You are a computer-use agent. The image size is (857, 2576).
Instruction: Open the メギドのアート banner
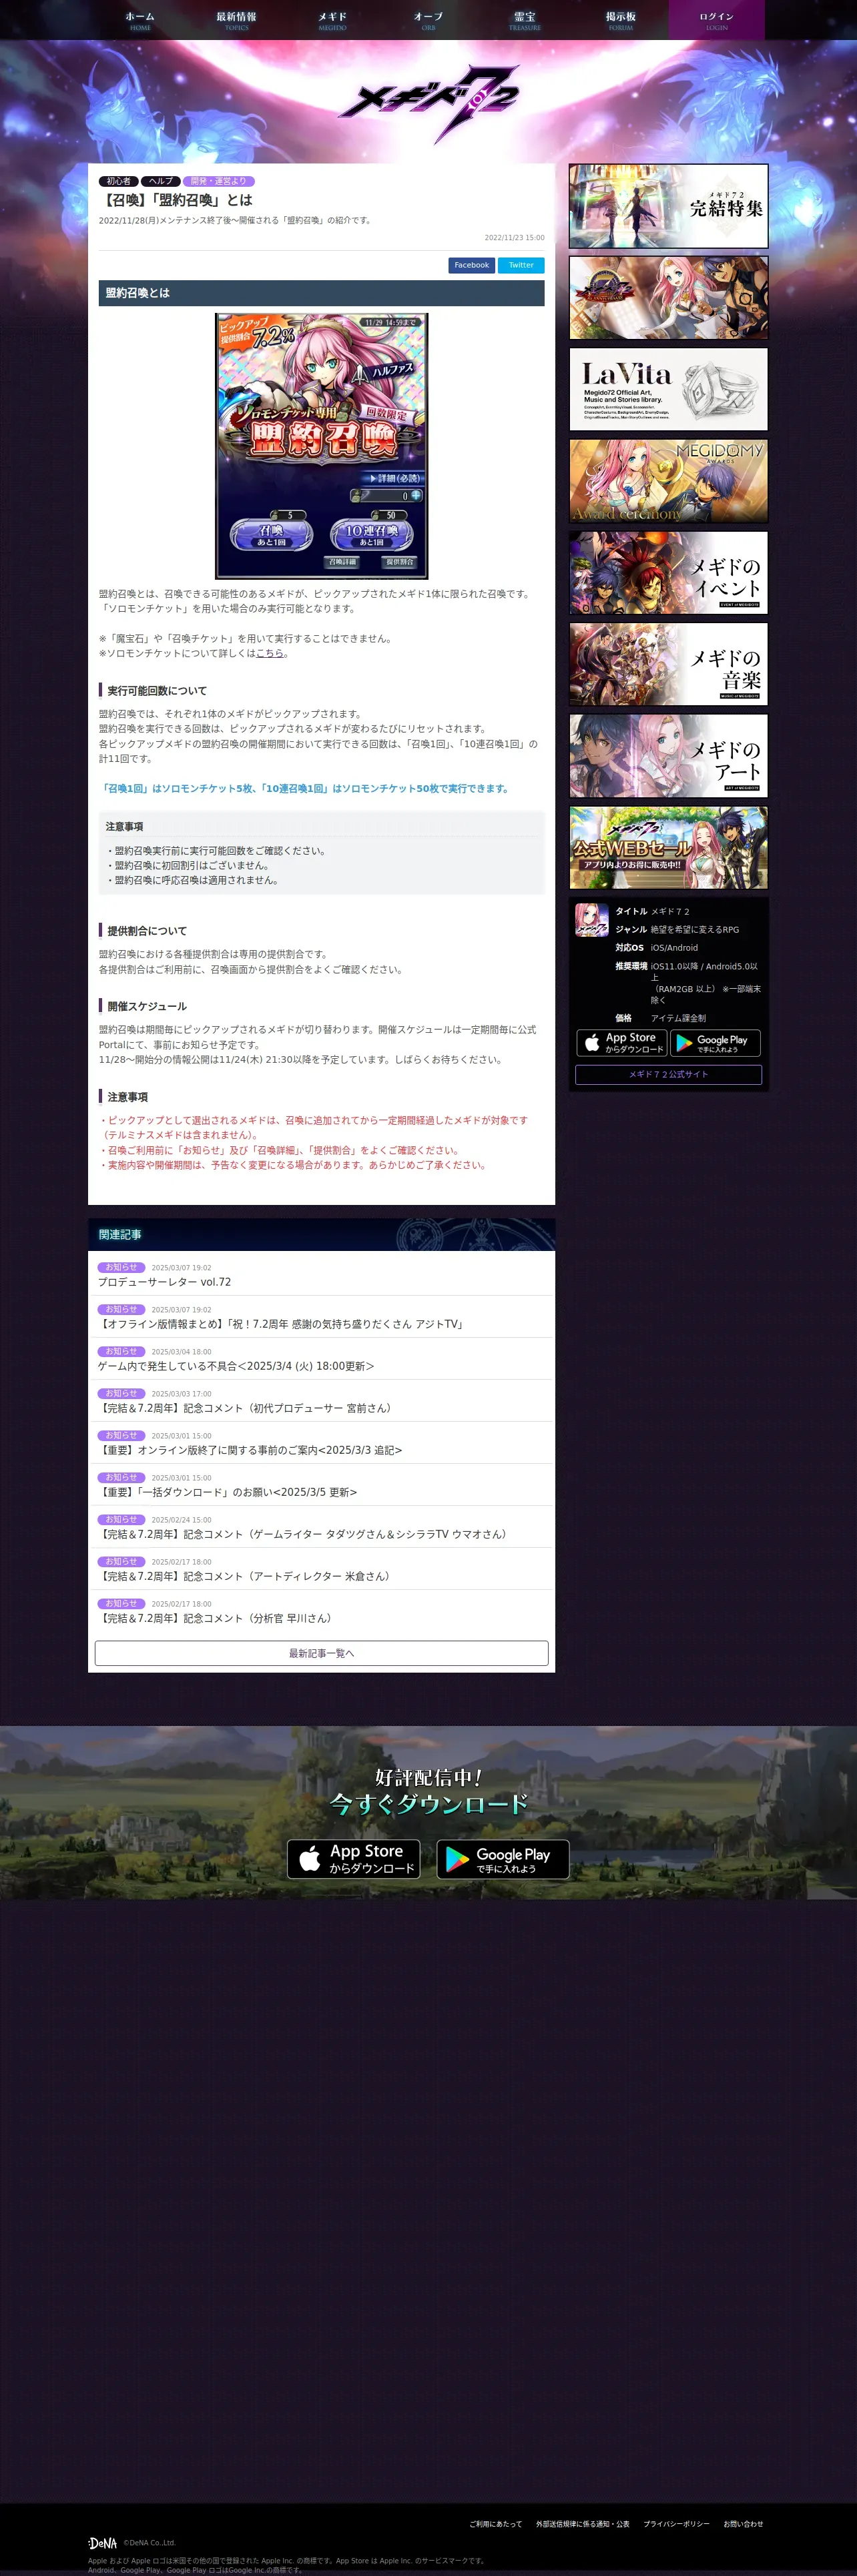click(x=669, y=756)
